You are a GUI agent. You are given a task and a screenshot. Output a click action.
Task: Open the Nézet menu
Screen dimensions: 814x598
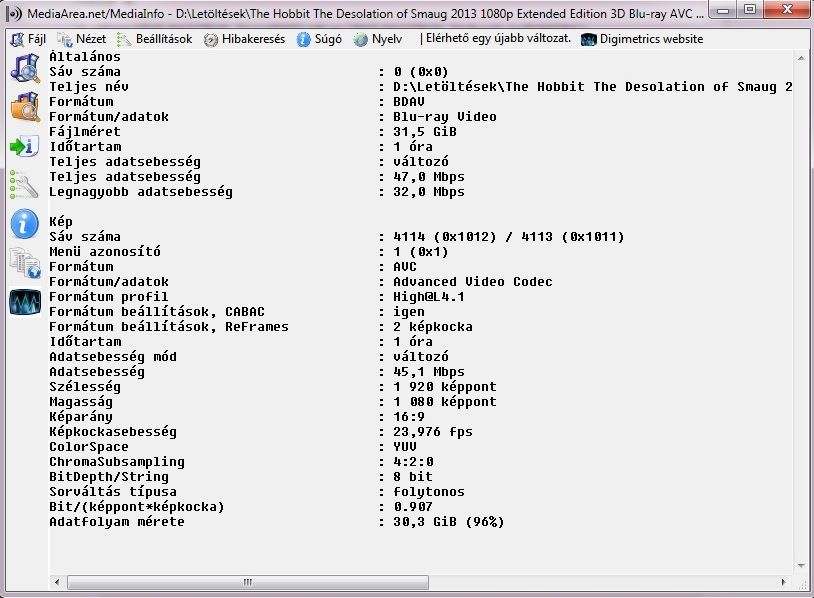click(x=91, y=39)
